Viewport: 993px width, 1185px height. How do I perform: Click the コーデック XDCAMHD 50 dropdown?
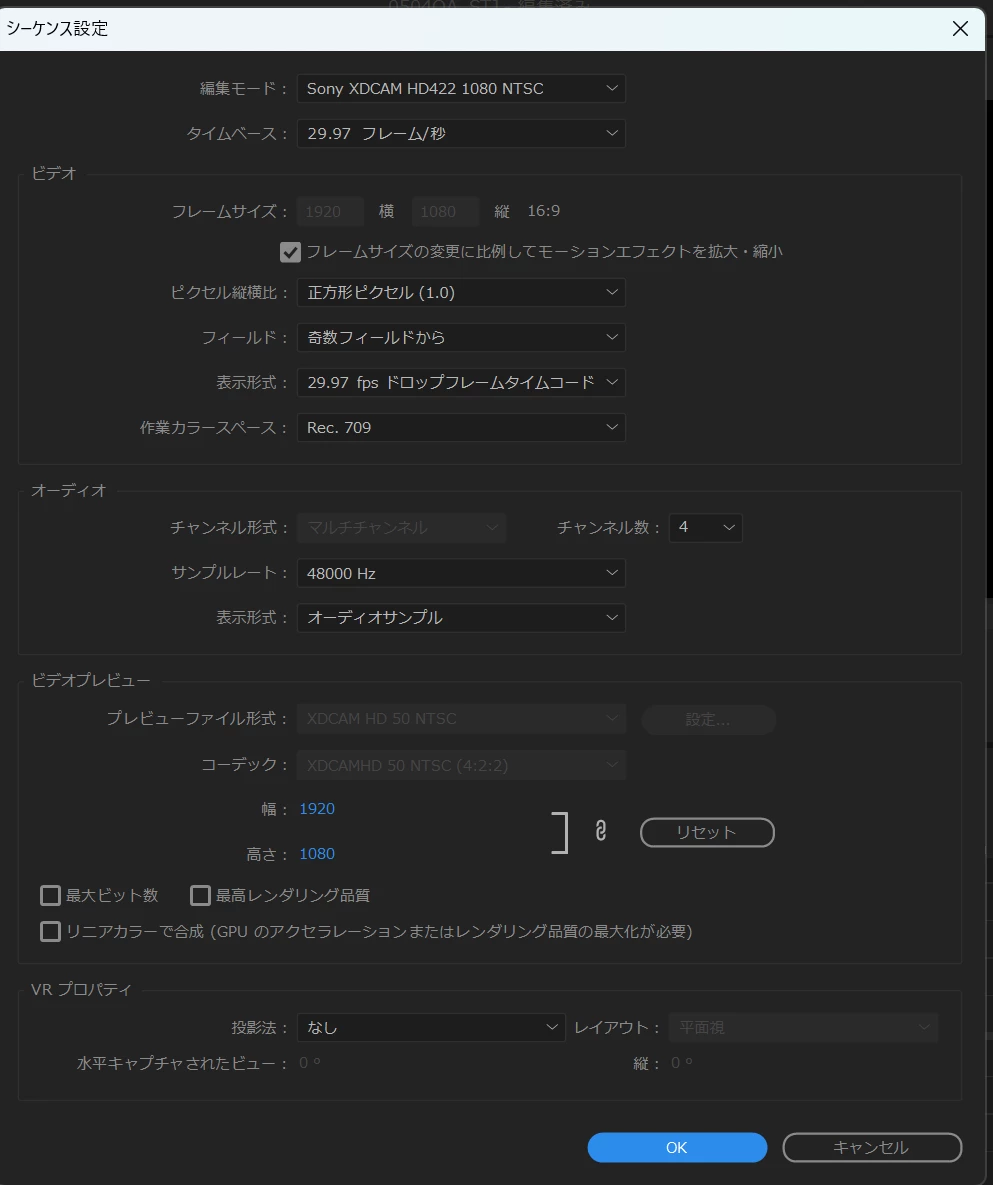pyautogui.click(x=461, y=765)
